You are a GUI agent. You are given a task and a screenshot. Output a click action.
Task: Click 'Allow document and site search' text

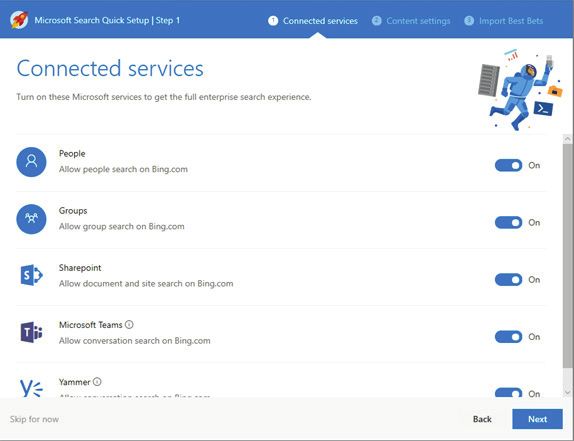[146, 284]
